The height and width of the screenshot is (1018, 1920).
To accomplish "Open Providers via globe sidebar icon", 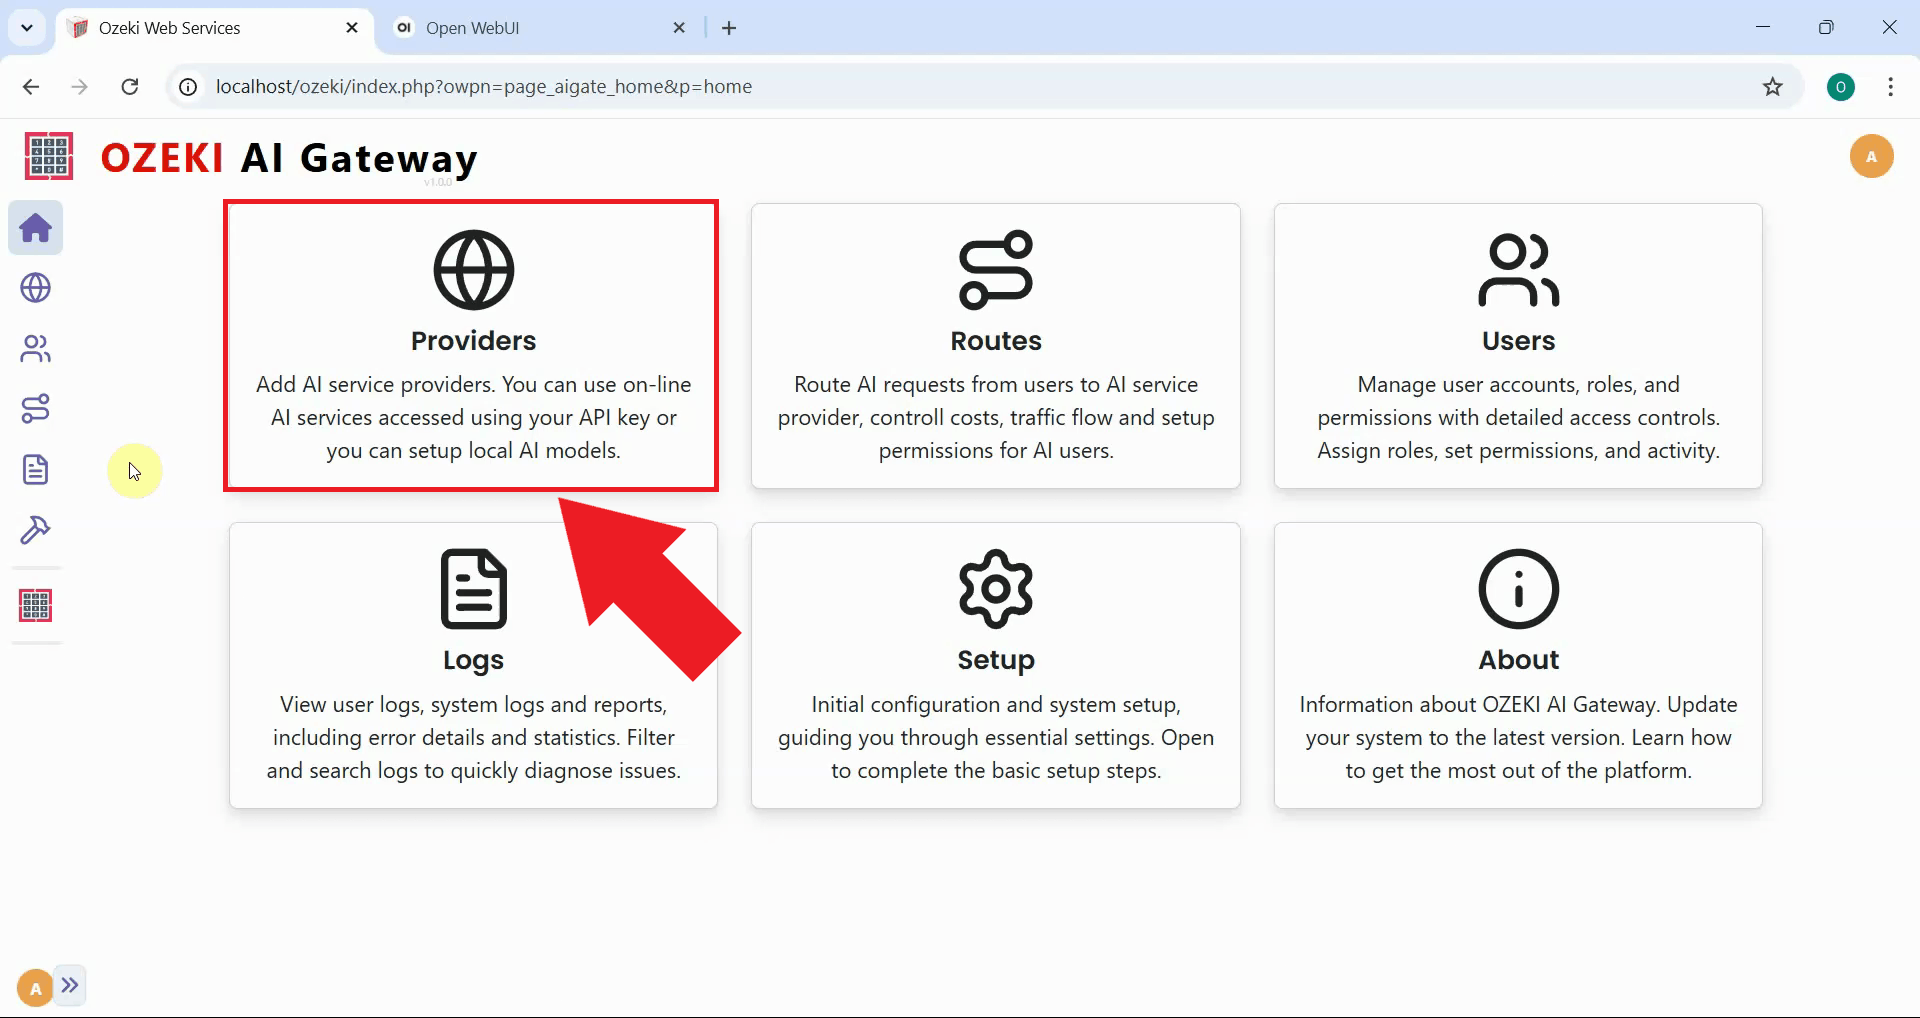I will coord(36,288).
